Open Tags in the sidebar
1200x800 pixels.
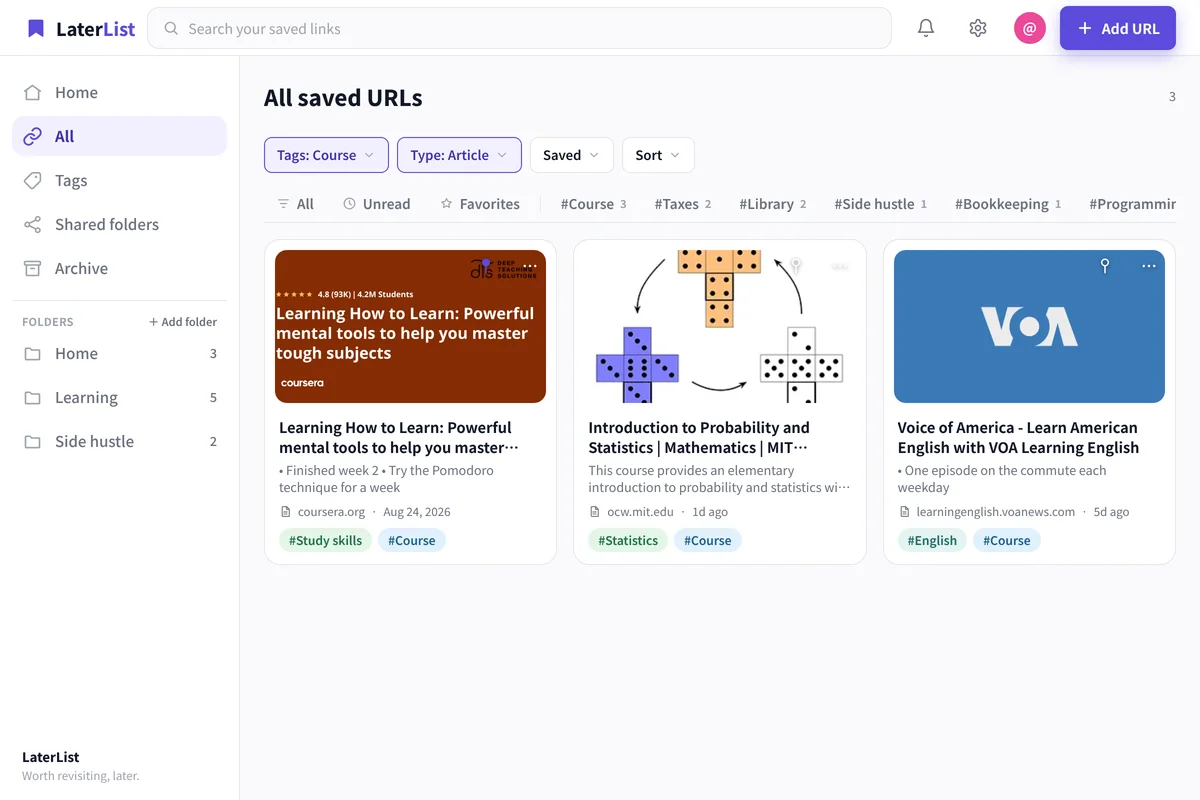[119, 180]
